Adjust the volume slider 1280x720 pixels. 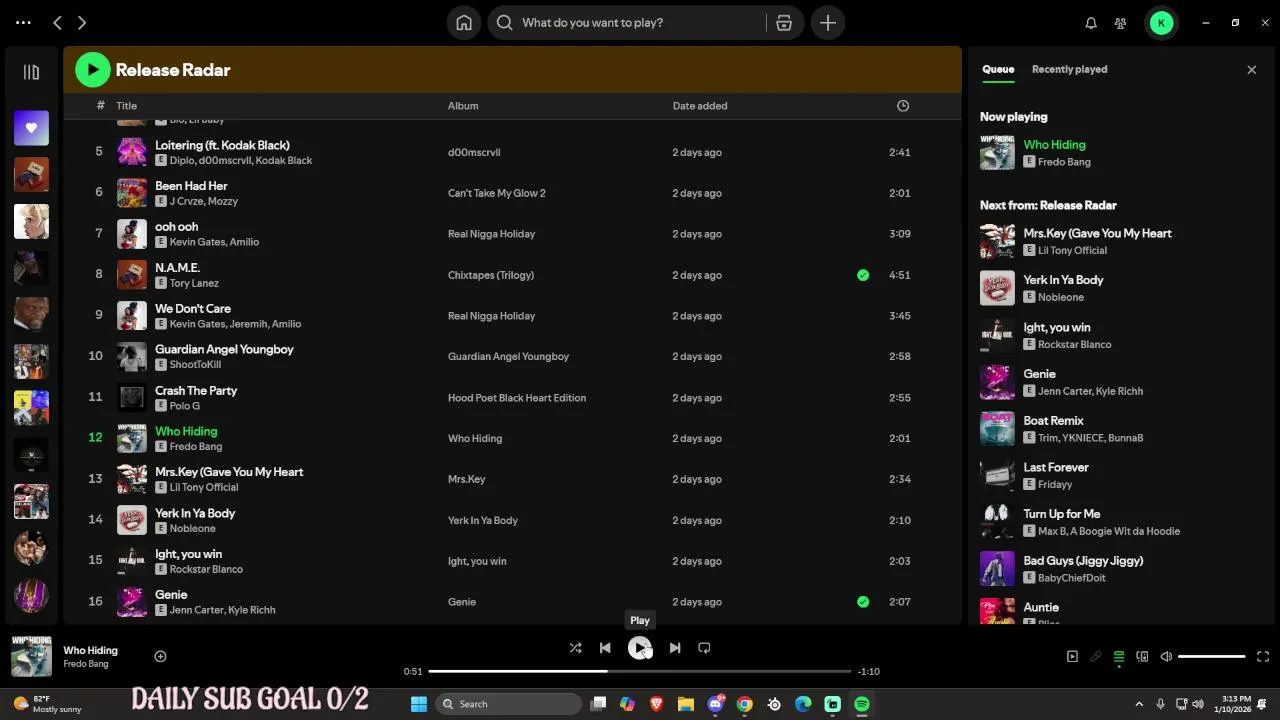pyautogui.click(x=1211, y=657)
